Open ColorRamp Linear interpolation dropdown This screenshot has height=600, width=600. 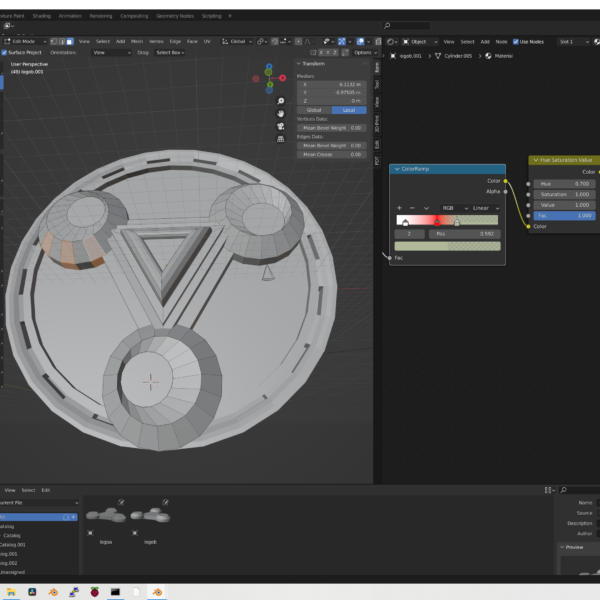(485, 207)
